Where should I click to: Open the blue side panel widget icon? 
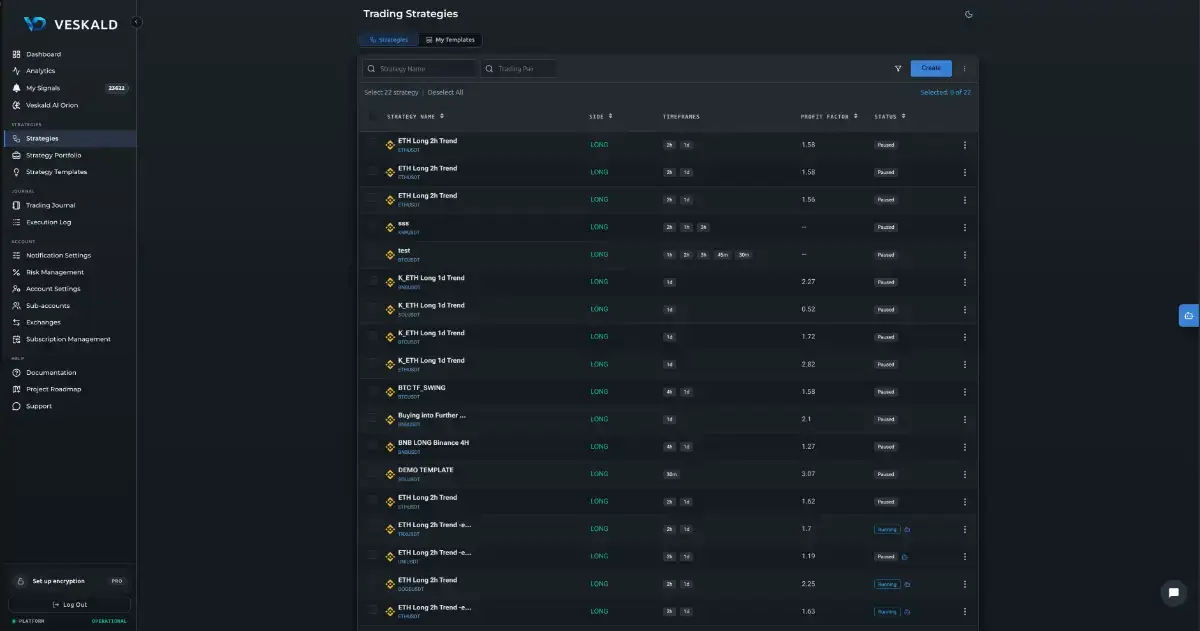point(1188,316)
